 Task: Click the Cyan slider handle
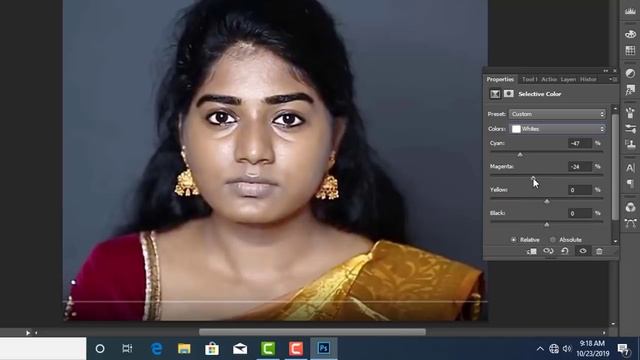[x=520, y=155]
